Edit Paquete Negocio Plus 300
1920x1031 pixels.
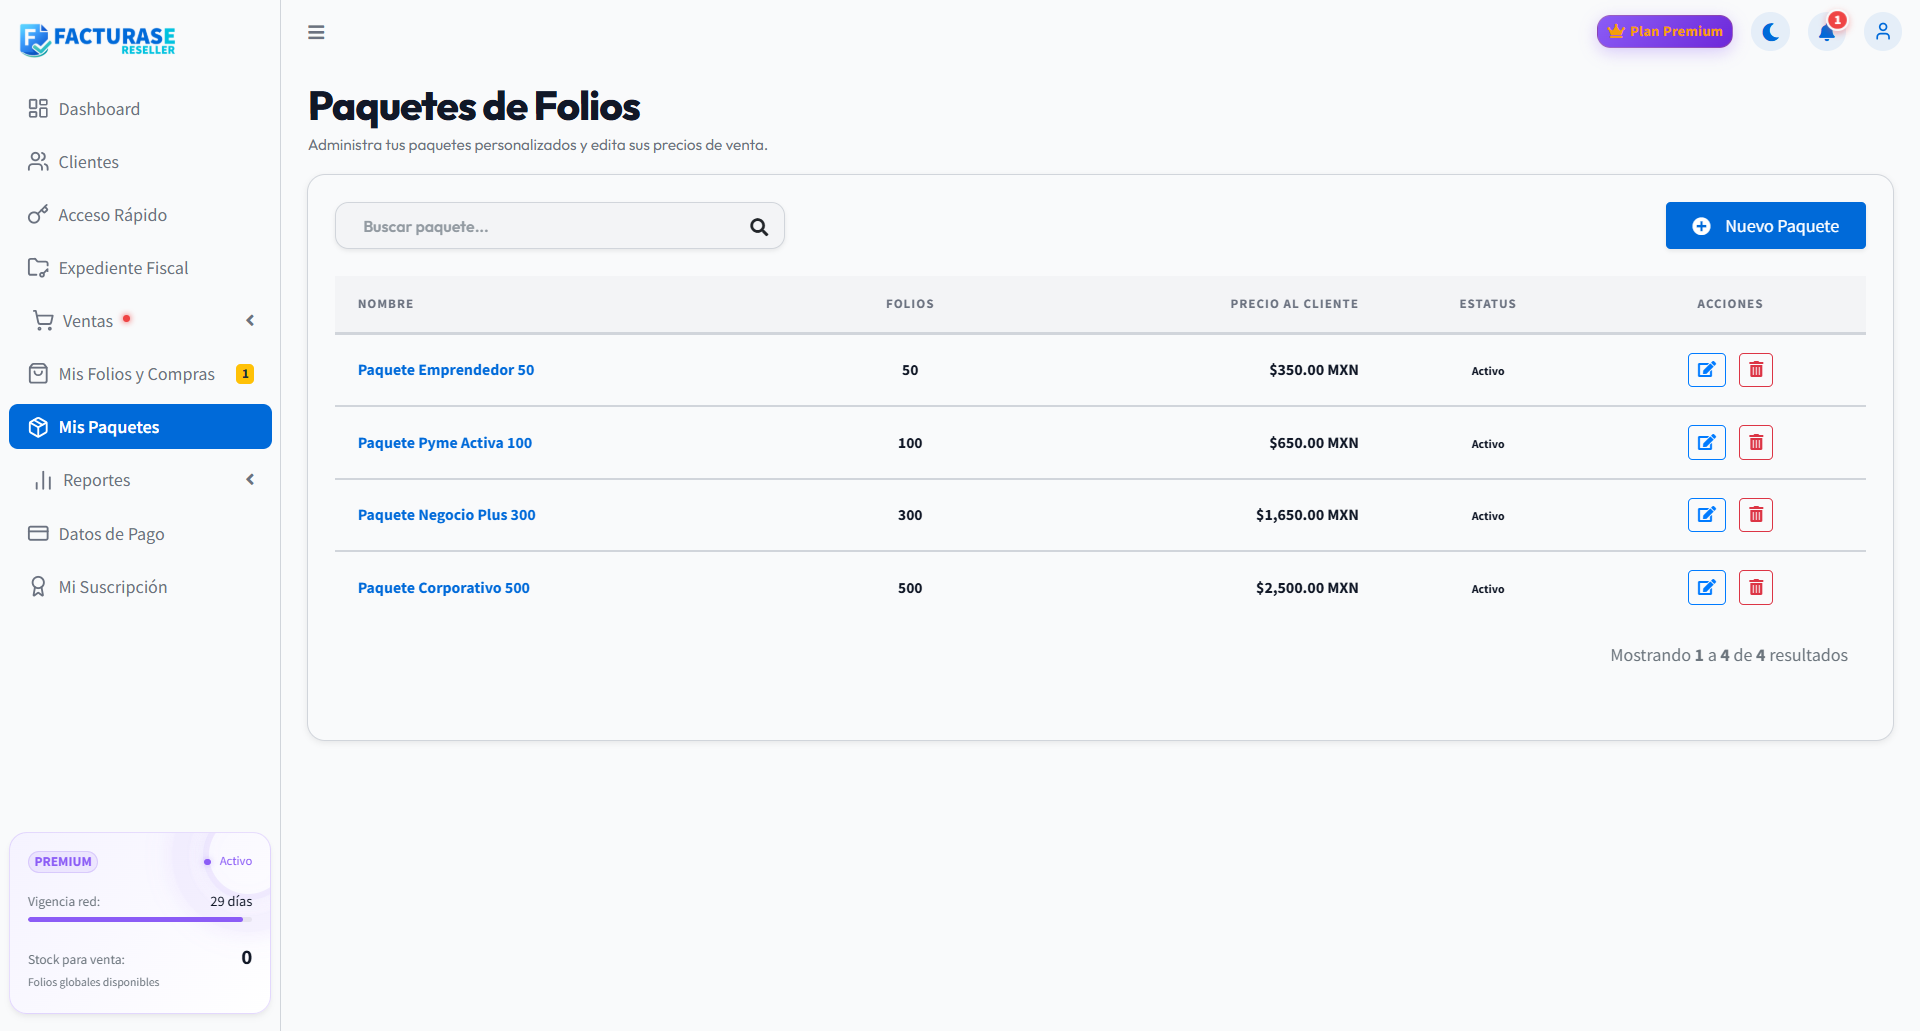(1707, 515)
